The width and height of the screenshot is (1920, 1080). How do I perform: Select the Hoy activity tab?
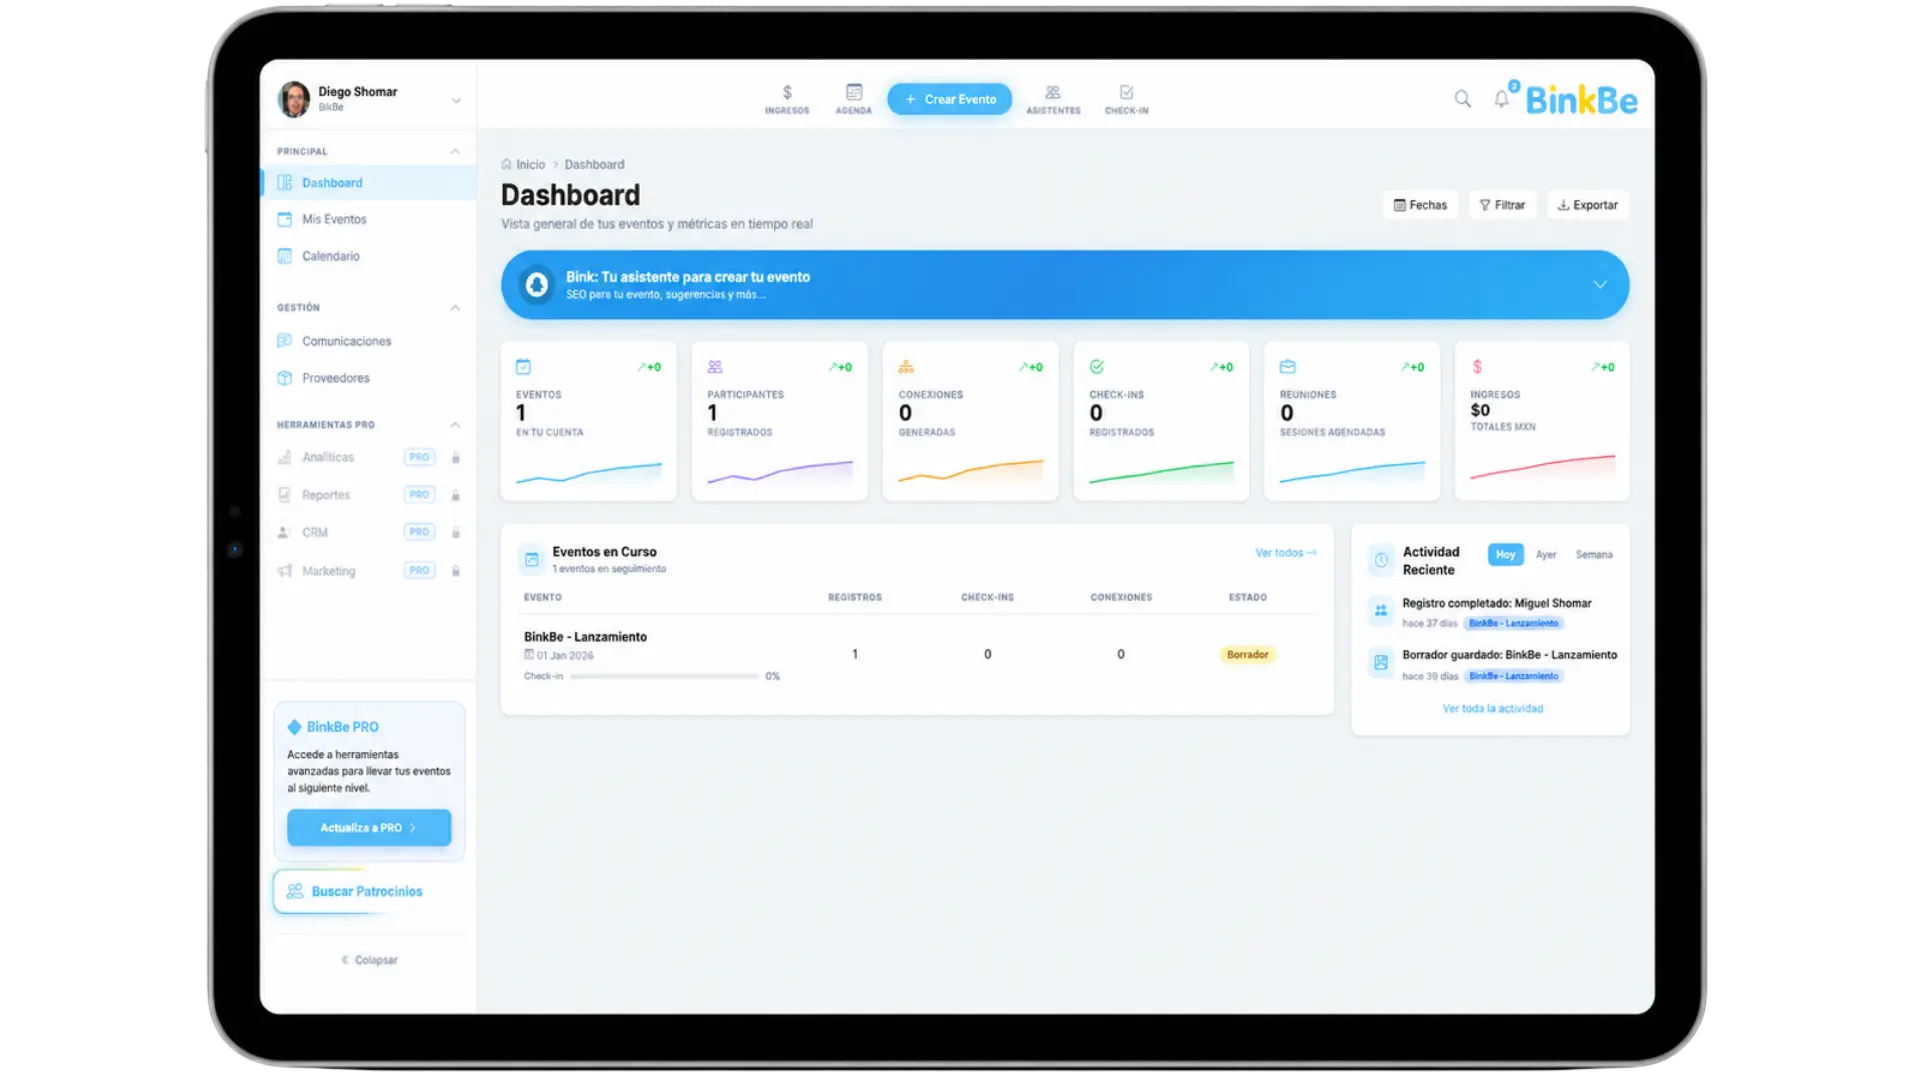(1505, 554)
